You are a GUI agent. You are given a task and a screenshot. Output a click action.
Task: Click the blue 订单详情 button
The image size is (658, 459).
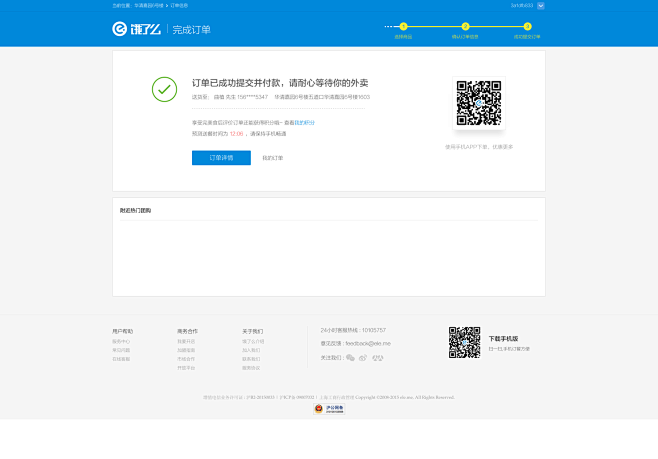tap(221, 158)
